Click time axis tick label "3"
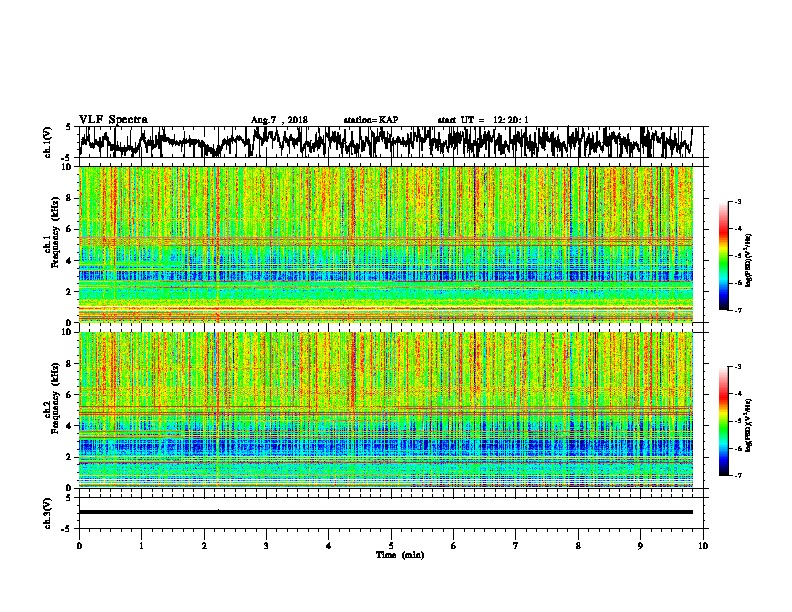 coord(266,546)
